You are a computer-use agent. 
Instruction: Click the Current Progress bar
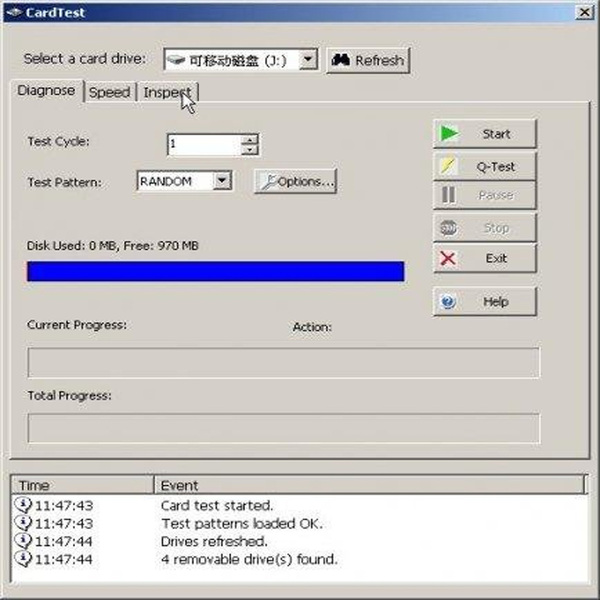284,363
